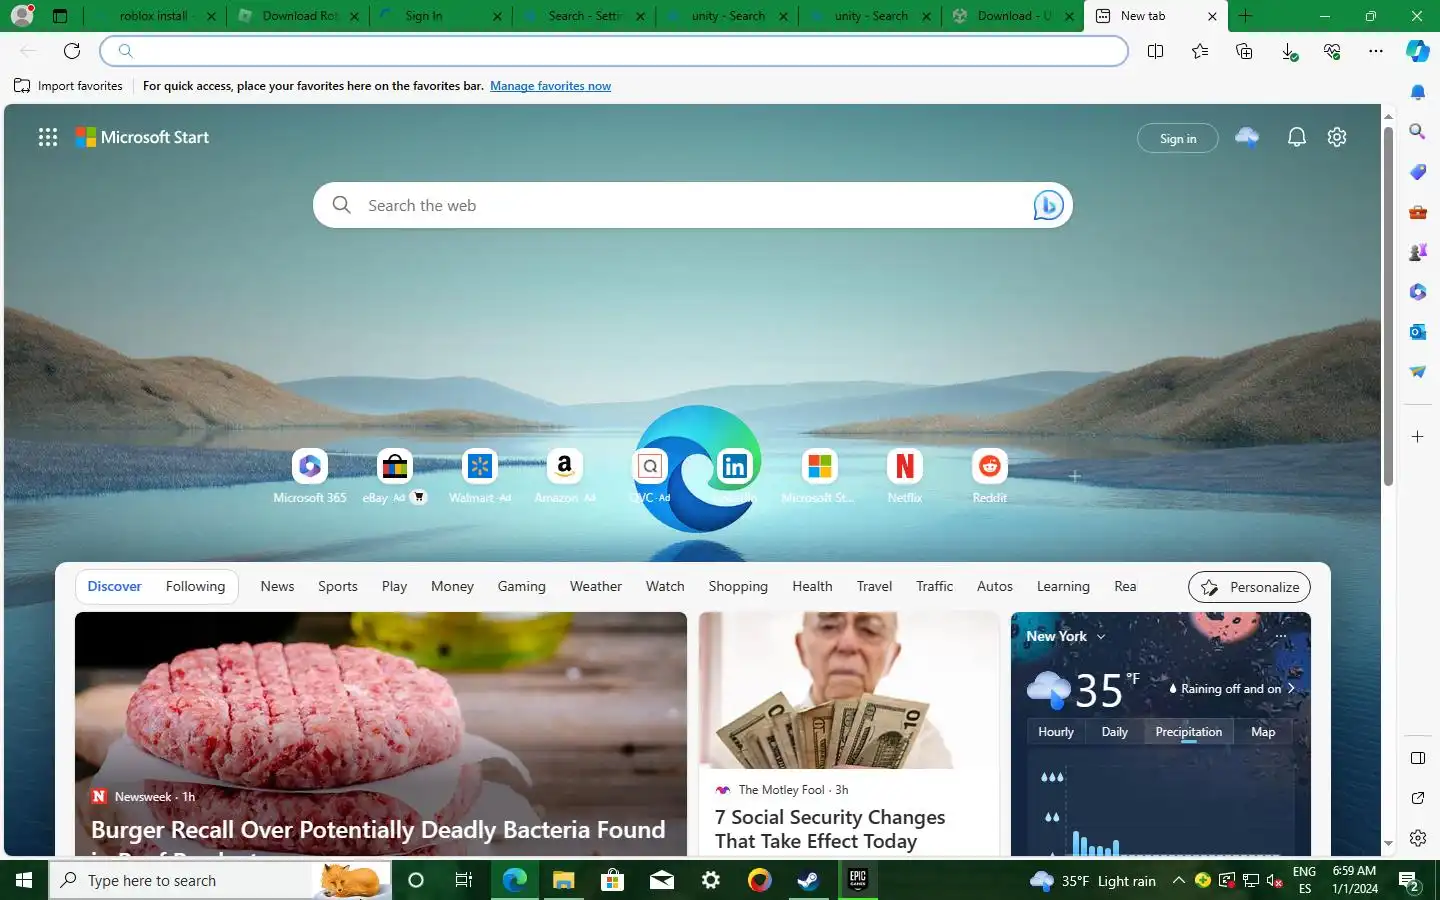Toggle the hide sidebar button

tap(1417, 758)
